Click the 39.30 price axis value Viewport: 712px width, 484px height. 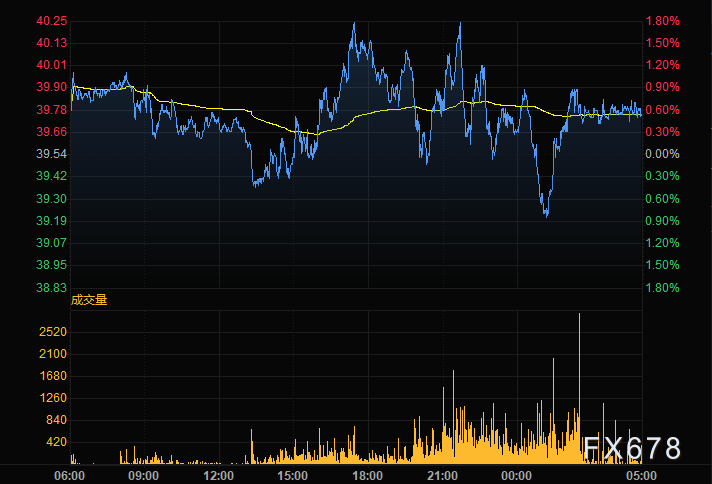point(51,199)
